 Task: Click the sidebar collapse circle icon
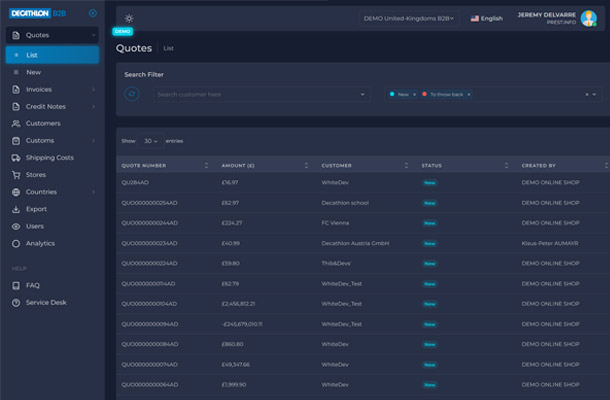pyautogui.click(x=93, y=13)
